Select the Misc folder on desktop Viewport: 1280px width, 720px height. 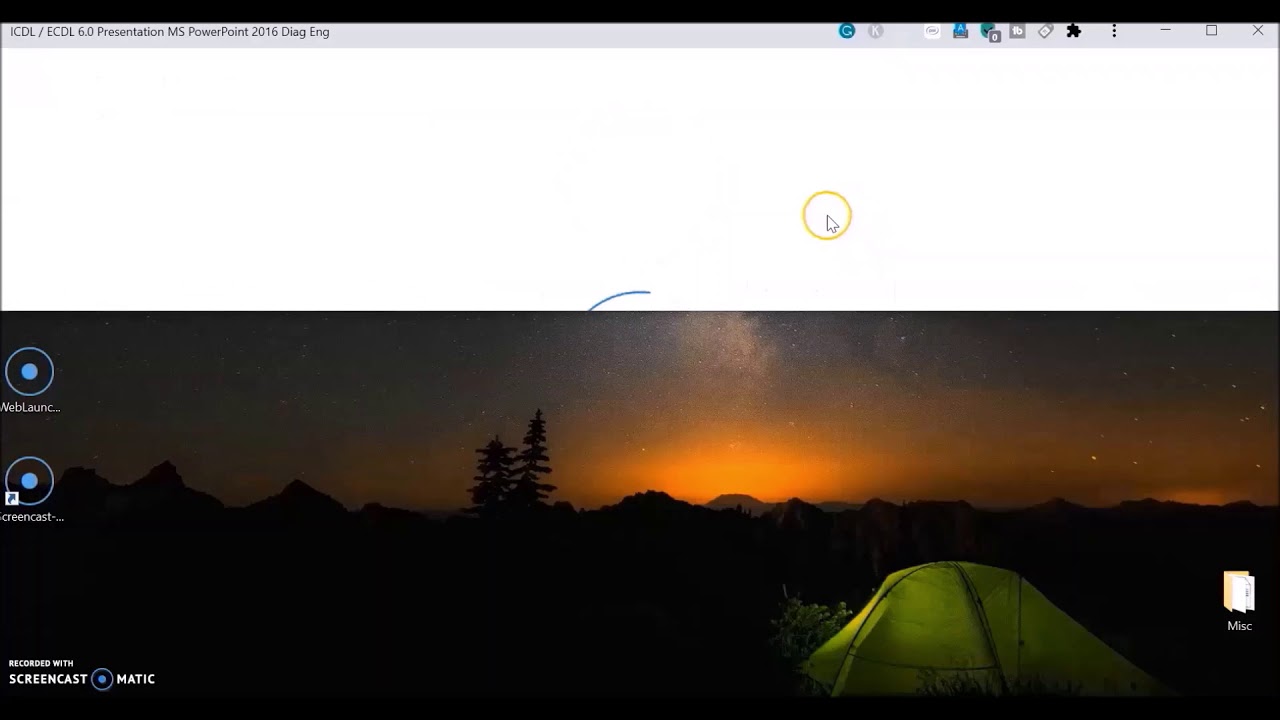(x=1239, y=601)
